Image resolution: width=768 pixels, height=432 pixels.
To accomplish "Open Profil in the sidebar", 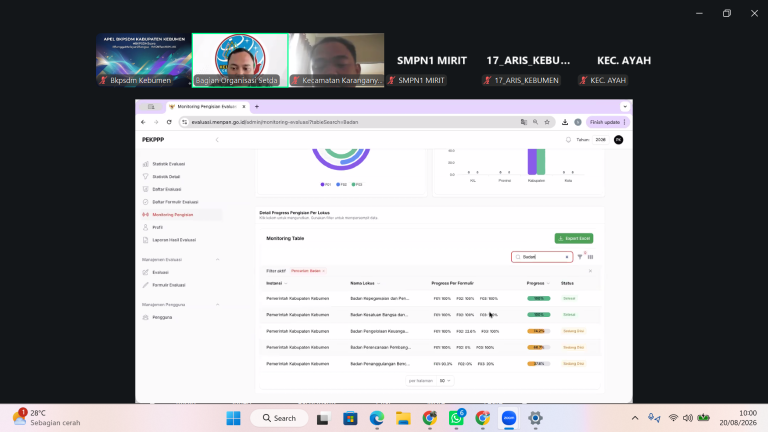I will tap(157, 228).
